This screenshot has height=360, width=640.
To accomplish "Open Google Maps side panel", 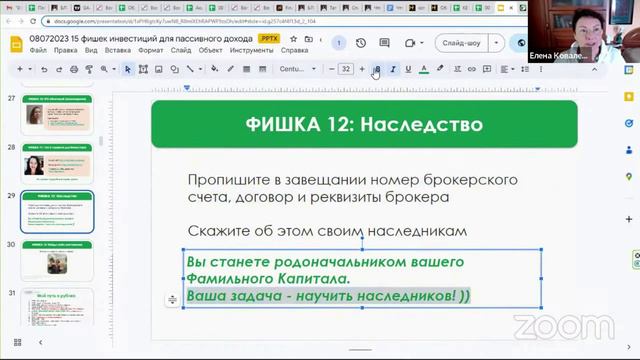I will pyautogui.click(x=629, y=177).
